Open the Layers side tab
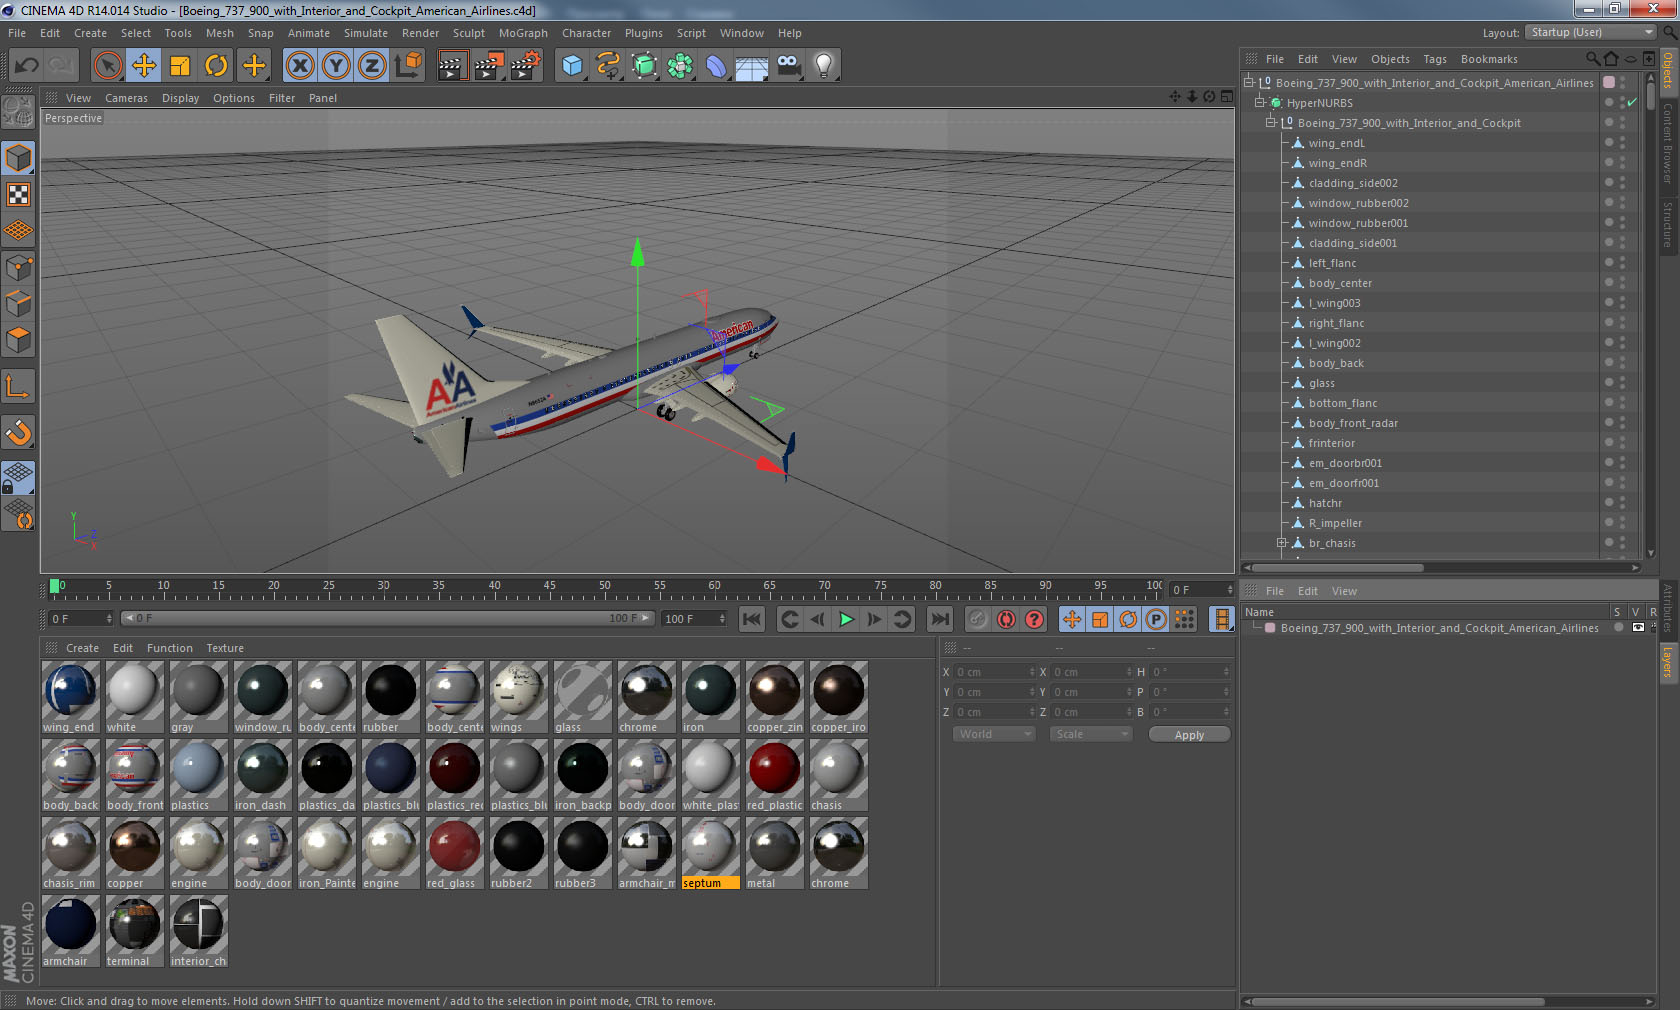 pyautogui.click(x=1668, y=662)
